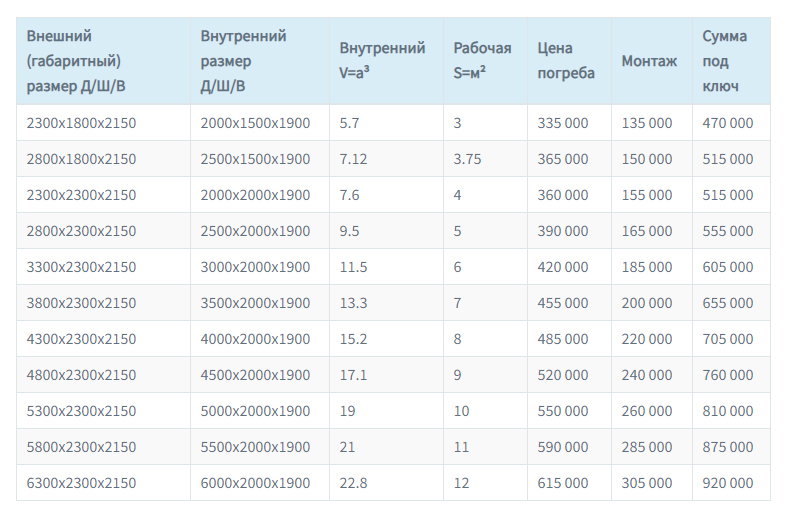Click volume value 5.7

(x=349, y=123)
